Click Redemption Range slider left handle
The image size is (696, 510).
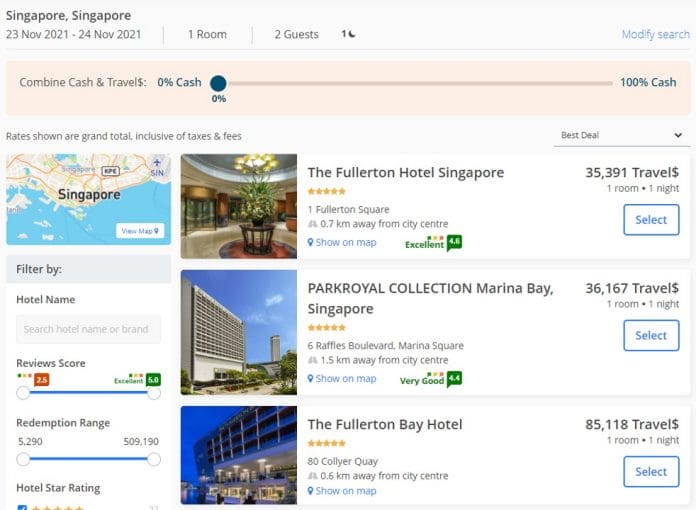click(x=23, y=459)
